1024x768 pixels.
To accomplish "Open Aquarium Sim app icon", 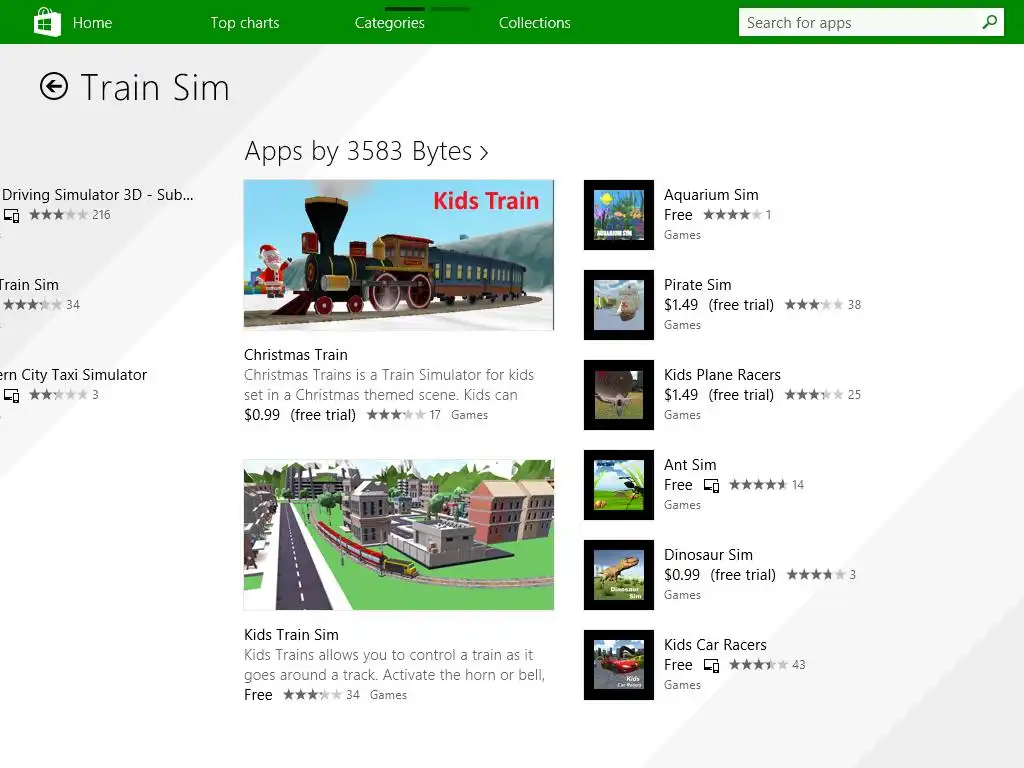I will coord(618,215).
